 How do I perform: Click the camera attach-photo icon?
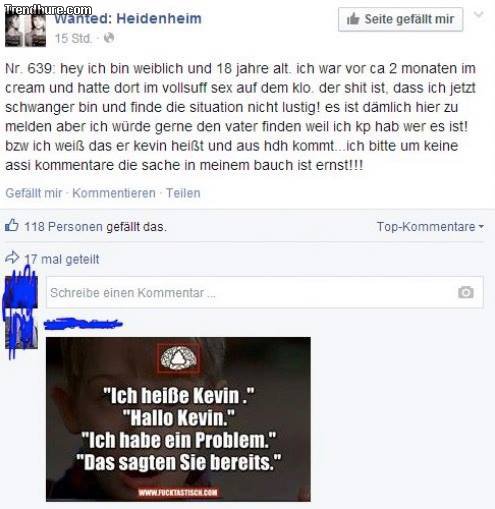tap(466, 292)
